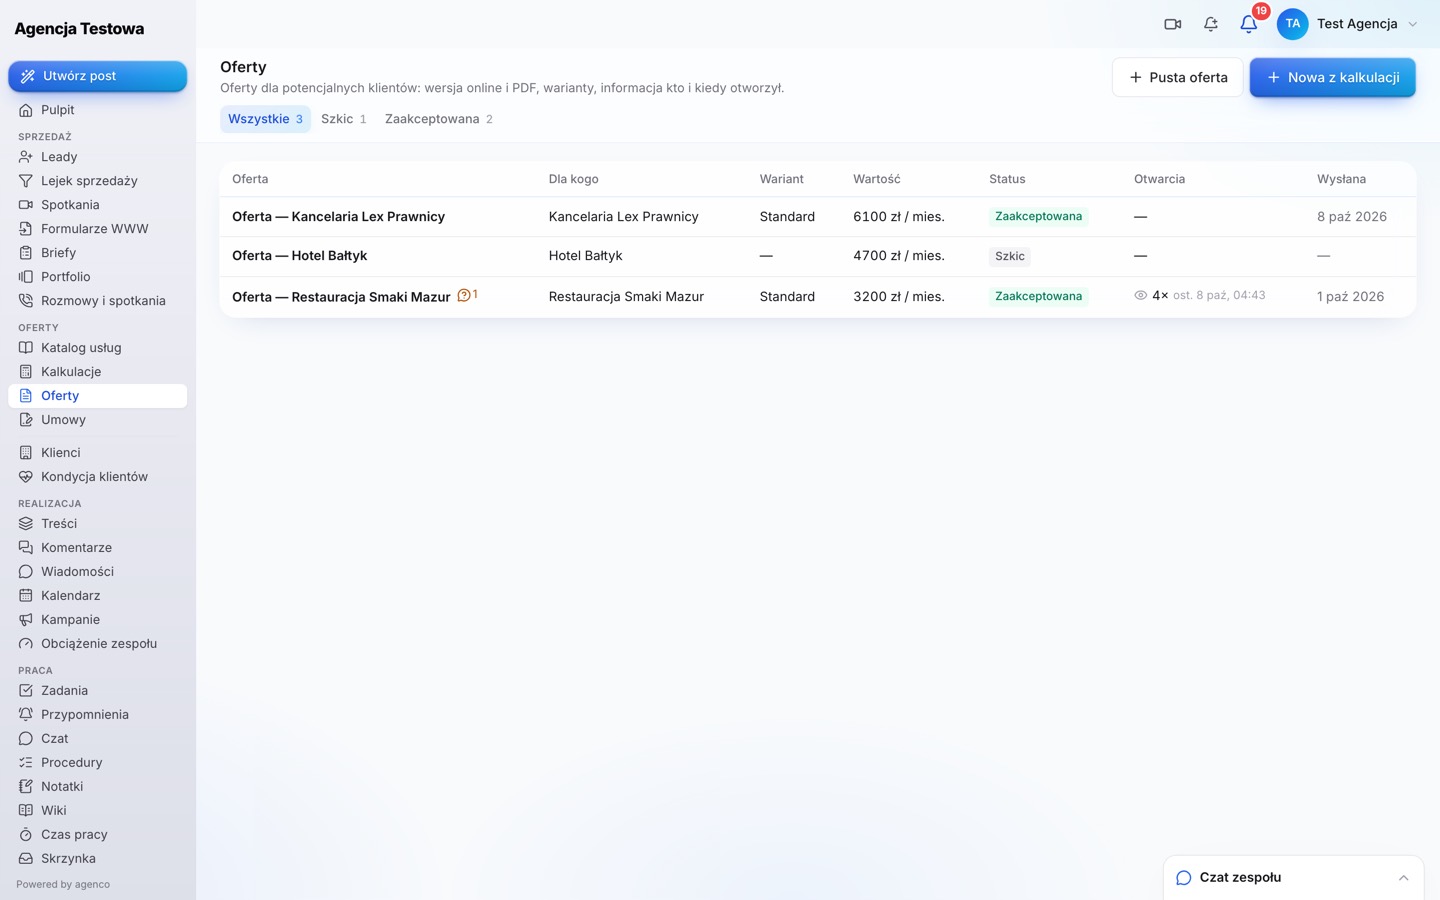Click the TA user avatar
Image resolution: width=1440 pixels, height=900 pixels.
tap(1293, 24)
